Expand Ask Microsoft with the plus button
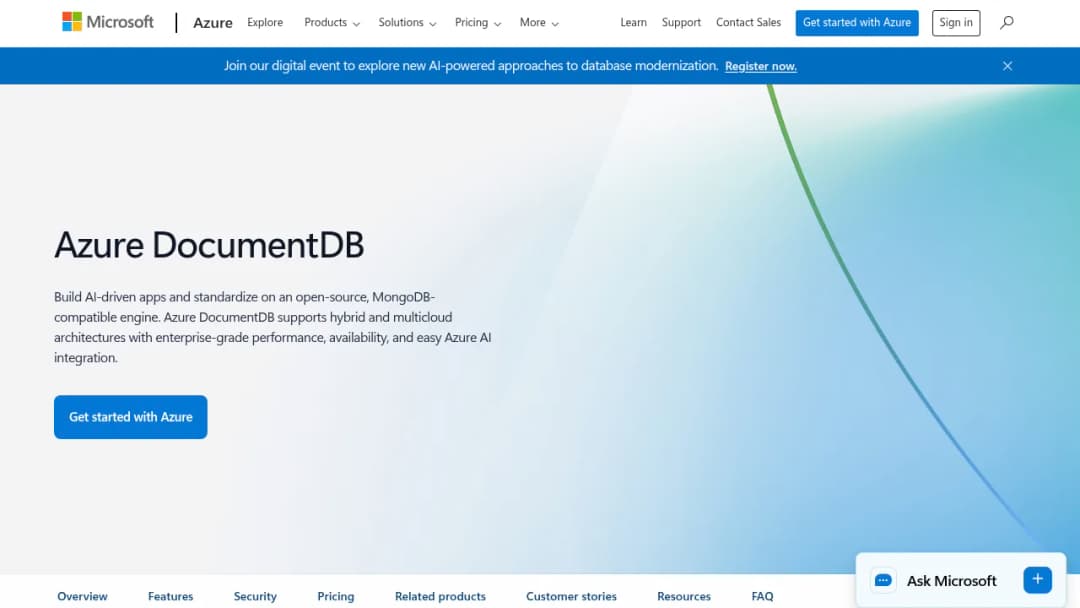 (1037, 580)
